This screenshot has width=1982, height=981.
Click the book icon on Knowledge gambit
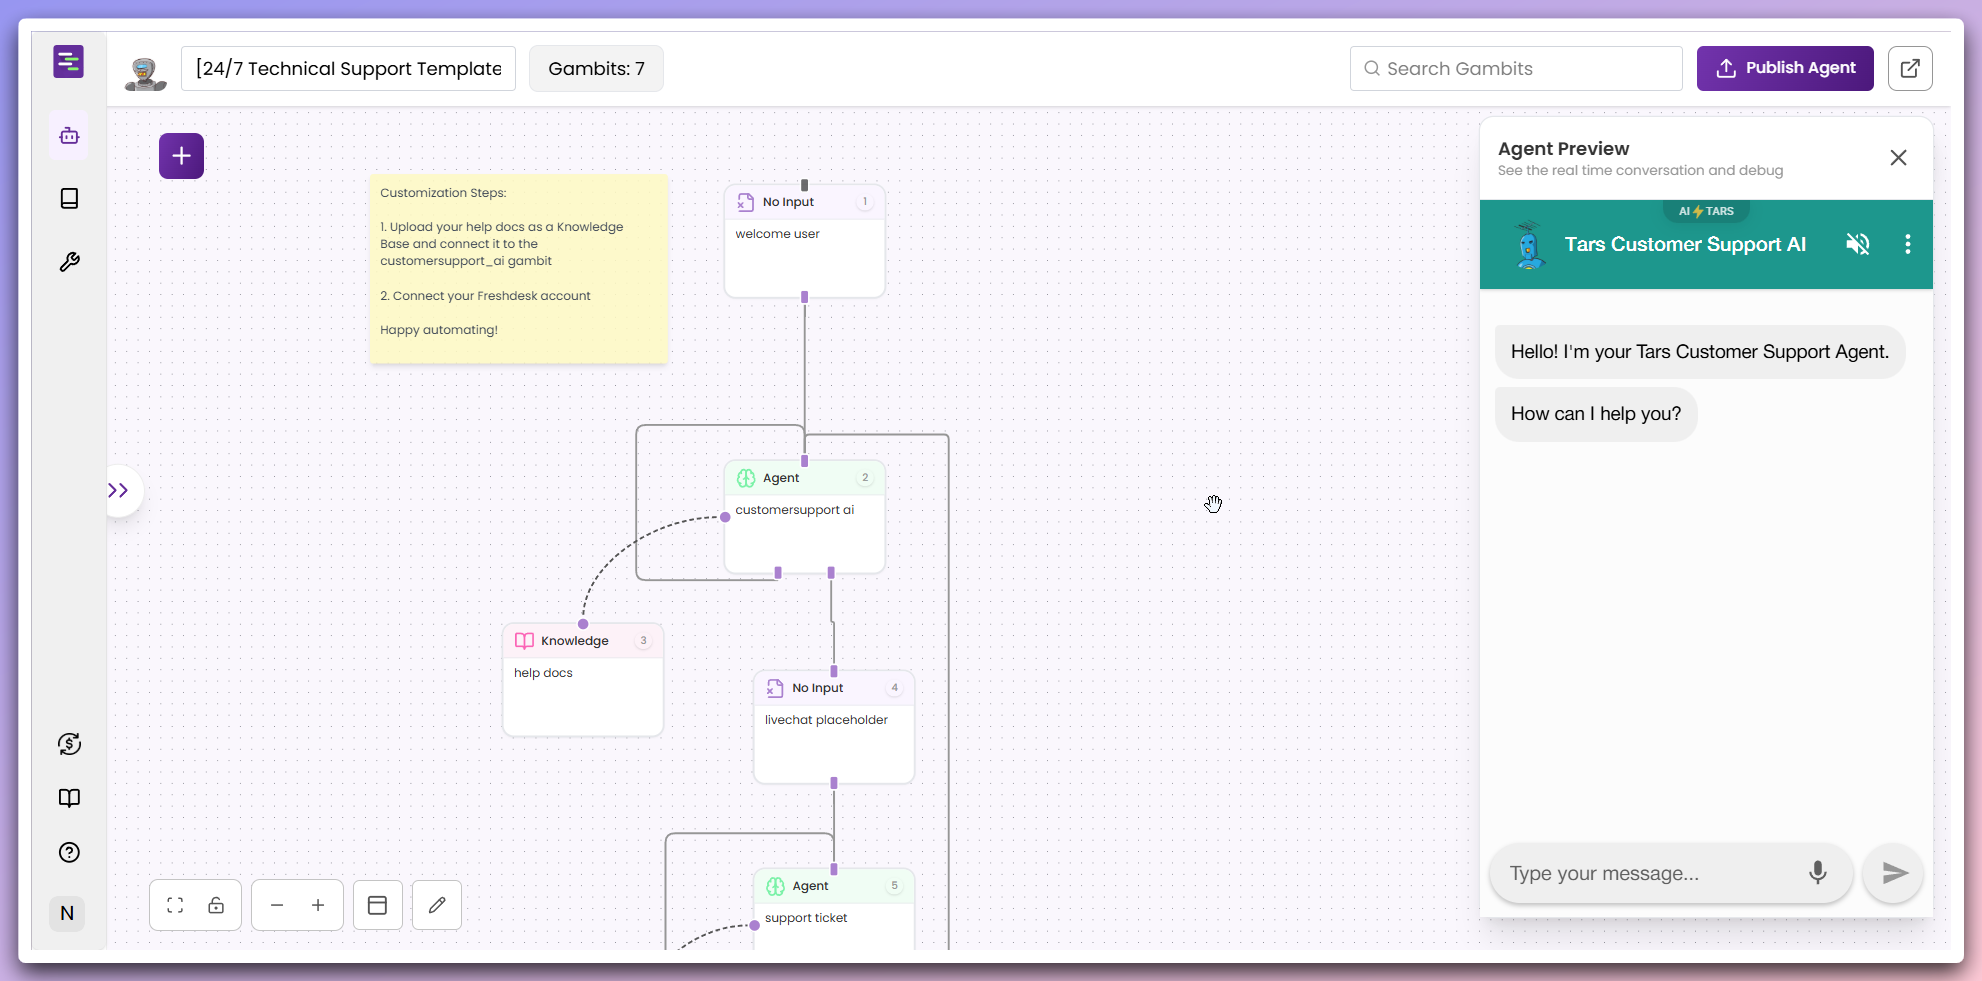(x=524, y=641)
